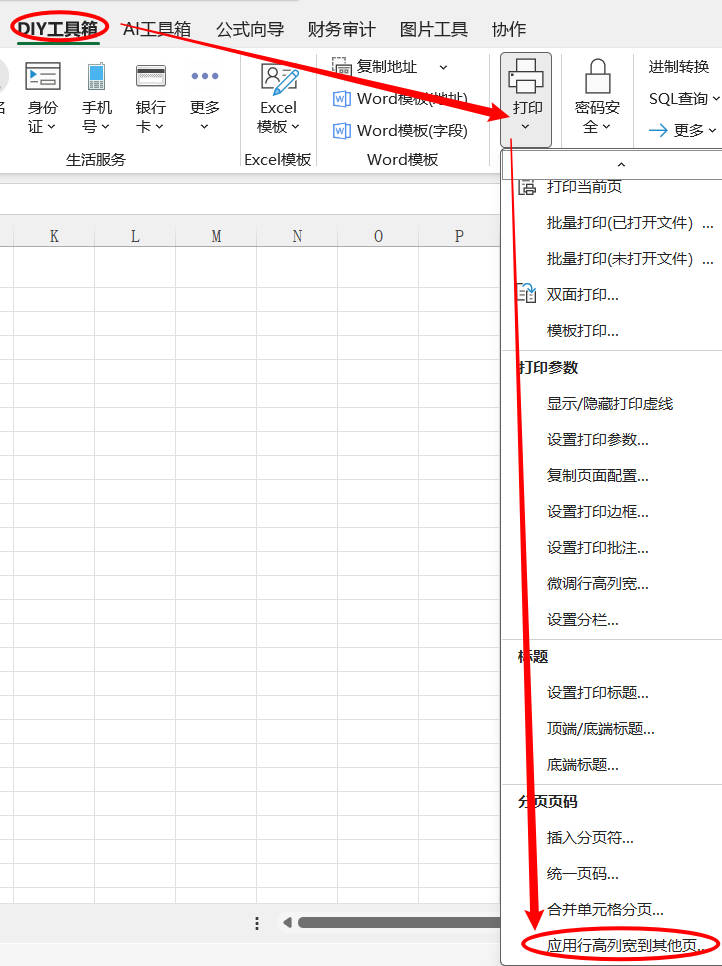Open the Excel模板 icon
The height and width of the screenshot is (966, 722).
[279, 80]
